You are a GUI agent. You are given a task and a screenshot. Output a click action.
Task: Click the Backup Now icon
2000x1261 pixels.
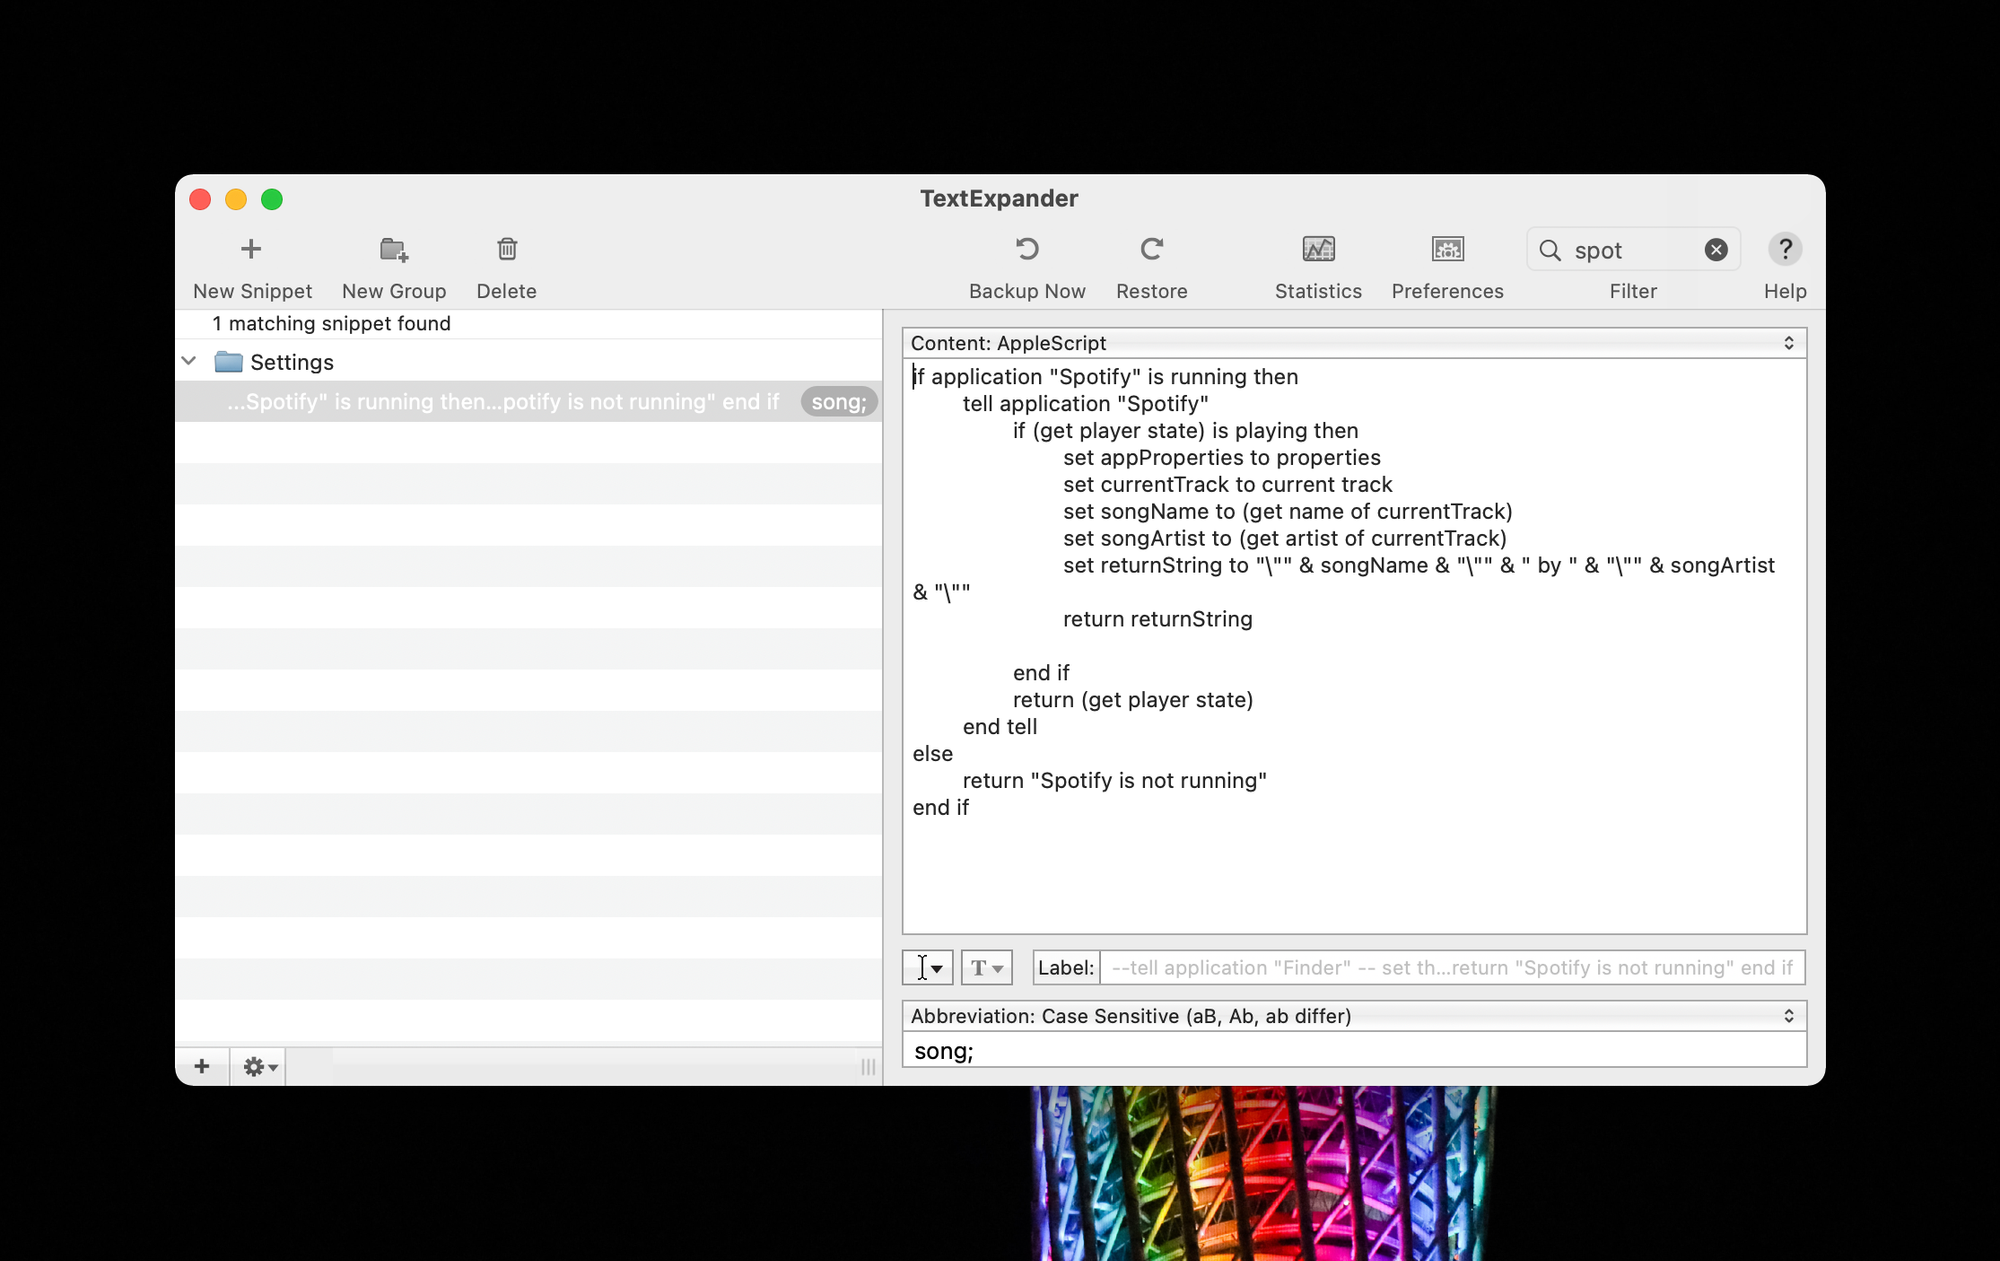1027,249
